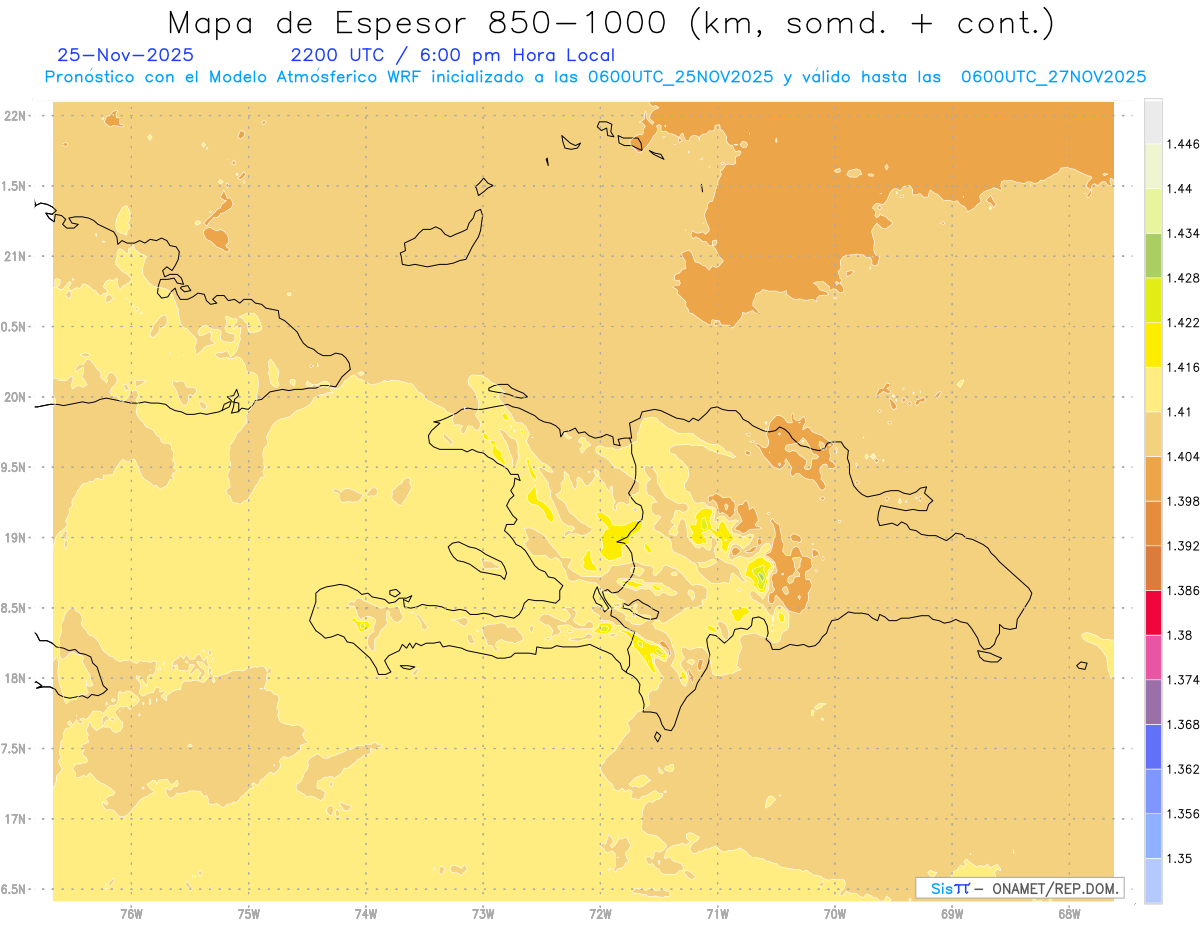Click the '75W' longitude axis label
The image size is (1200, 927).
click(x=248, y=913)
